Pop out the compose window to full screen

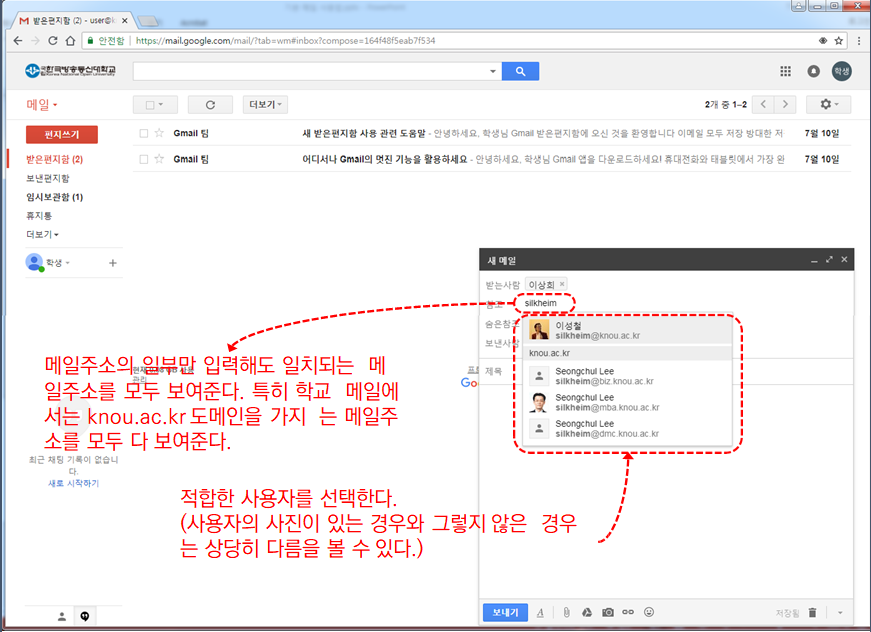[829, 260]
